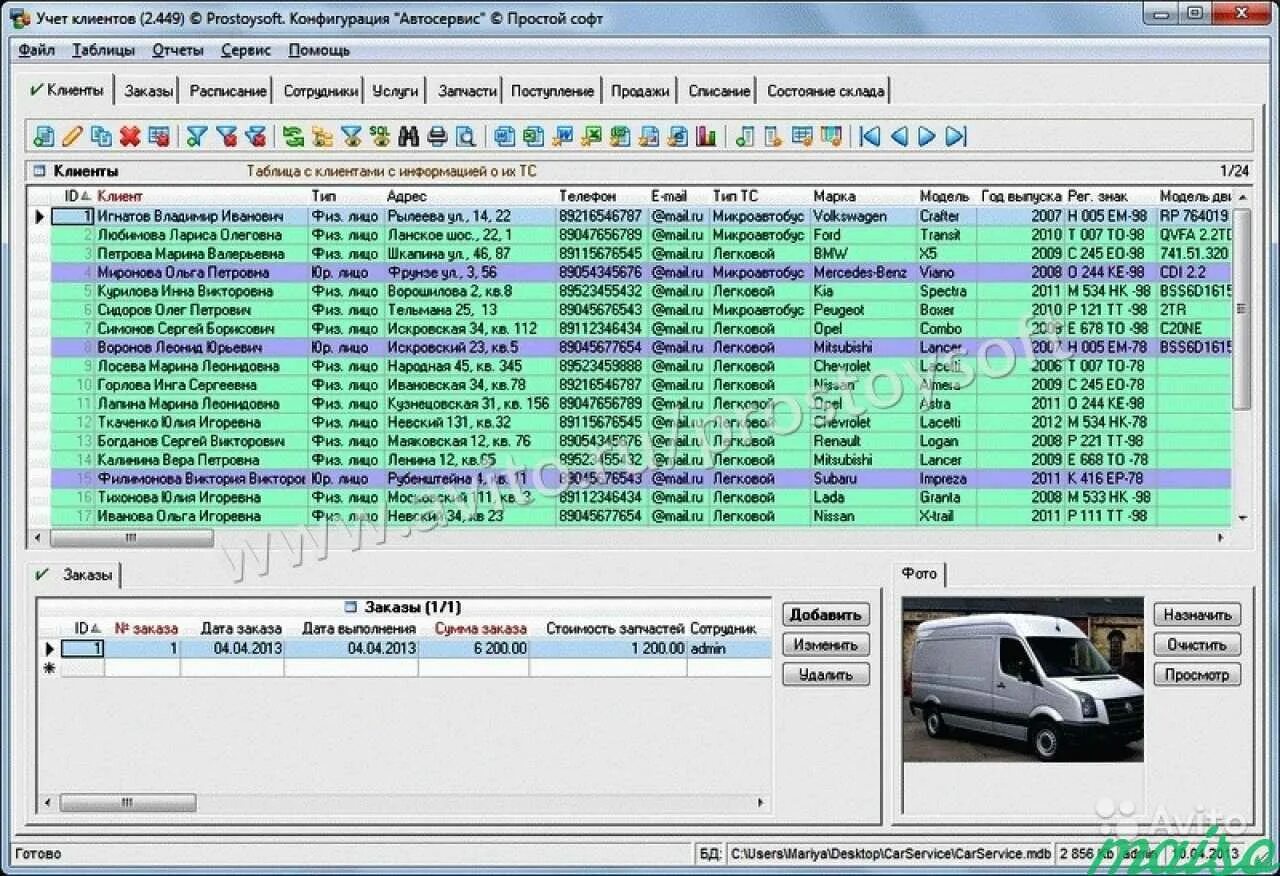1280x876 pixels.
Task: Click the print preview magnifier icon
Action: (465, 136)
